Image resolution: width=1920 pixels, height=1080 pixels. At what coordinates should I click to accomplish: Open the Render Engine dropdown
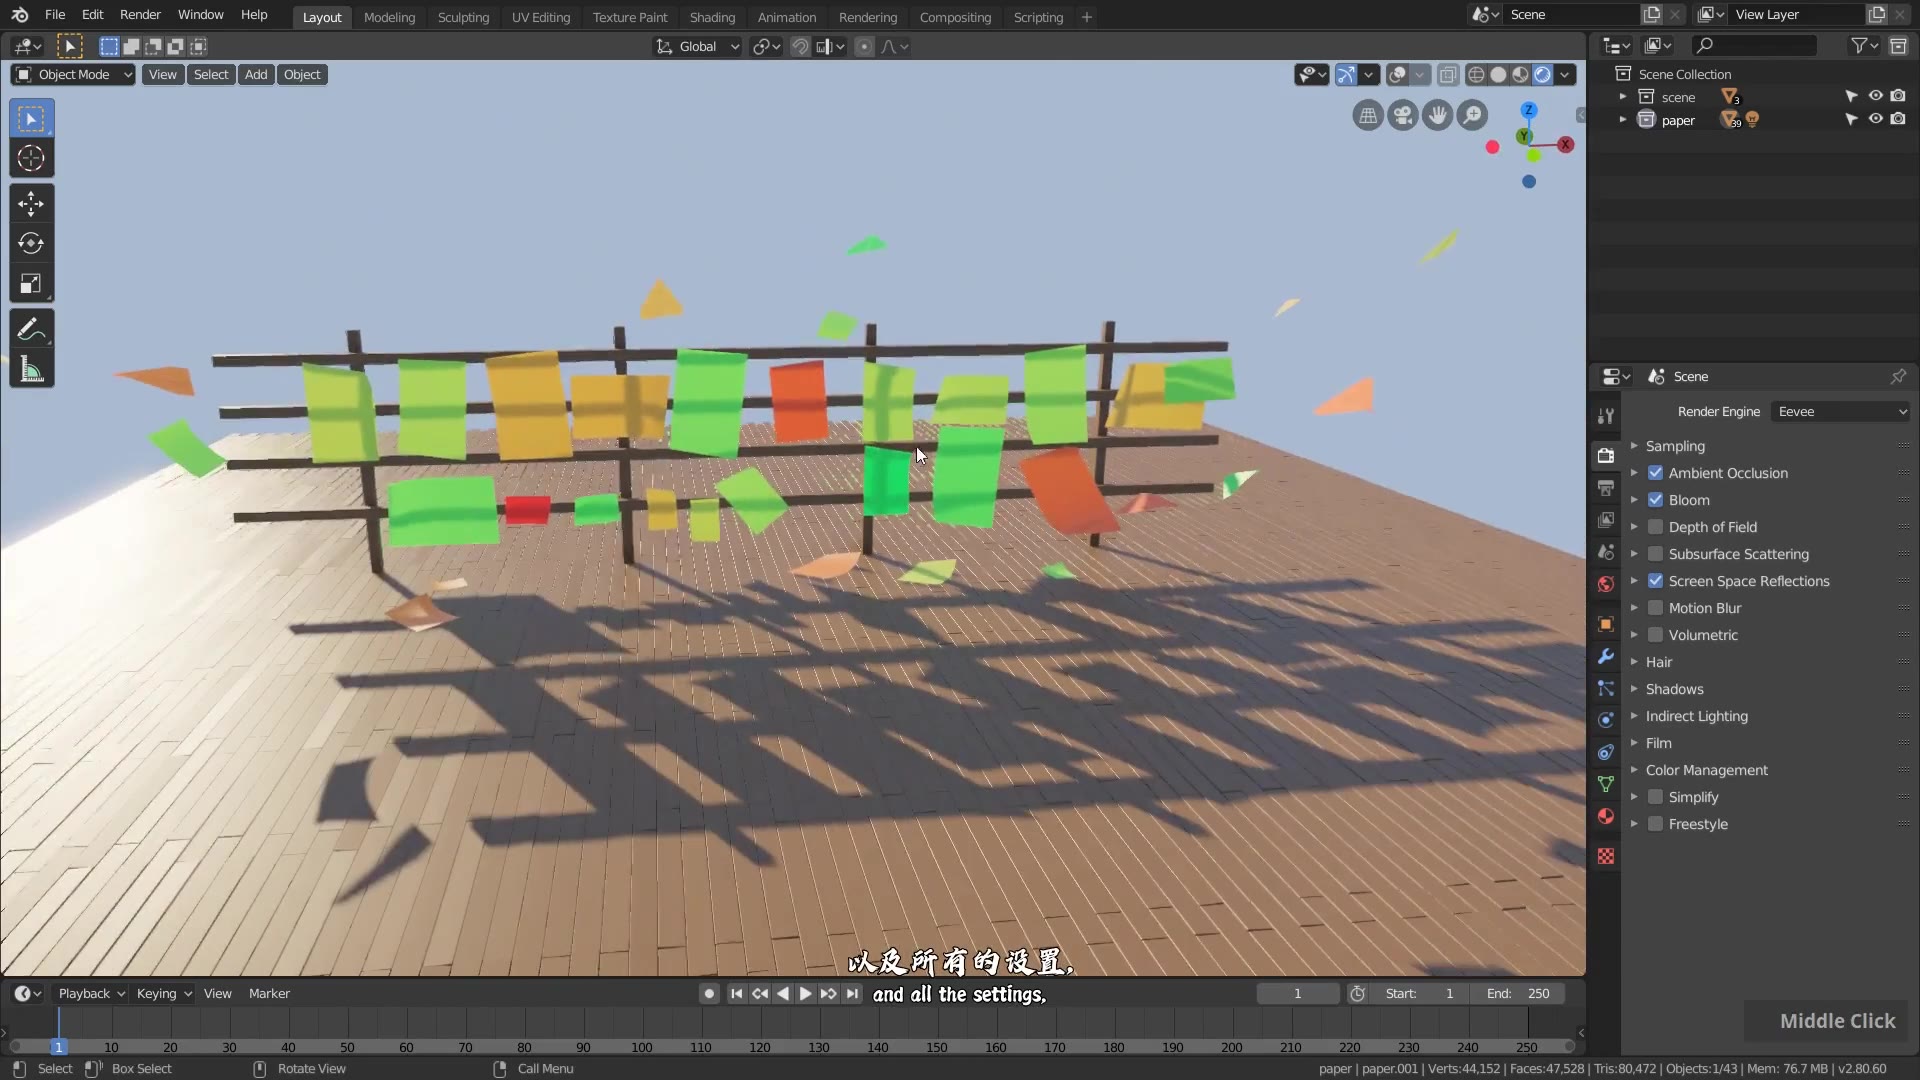(1841, 412)
